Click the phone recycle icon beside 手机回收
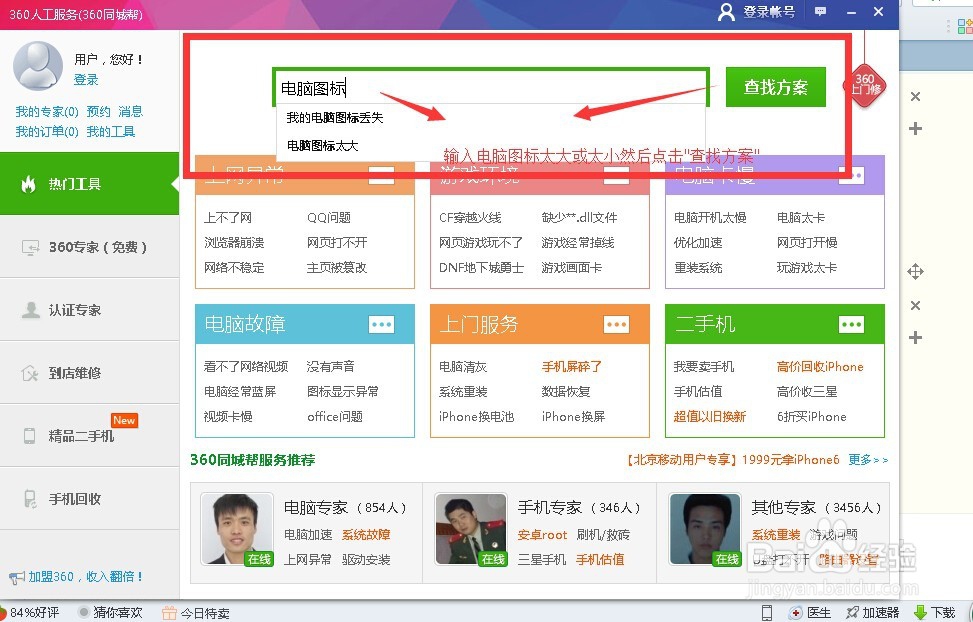The width and height of the screenshot is (973, 622). coord(30,499)
